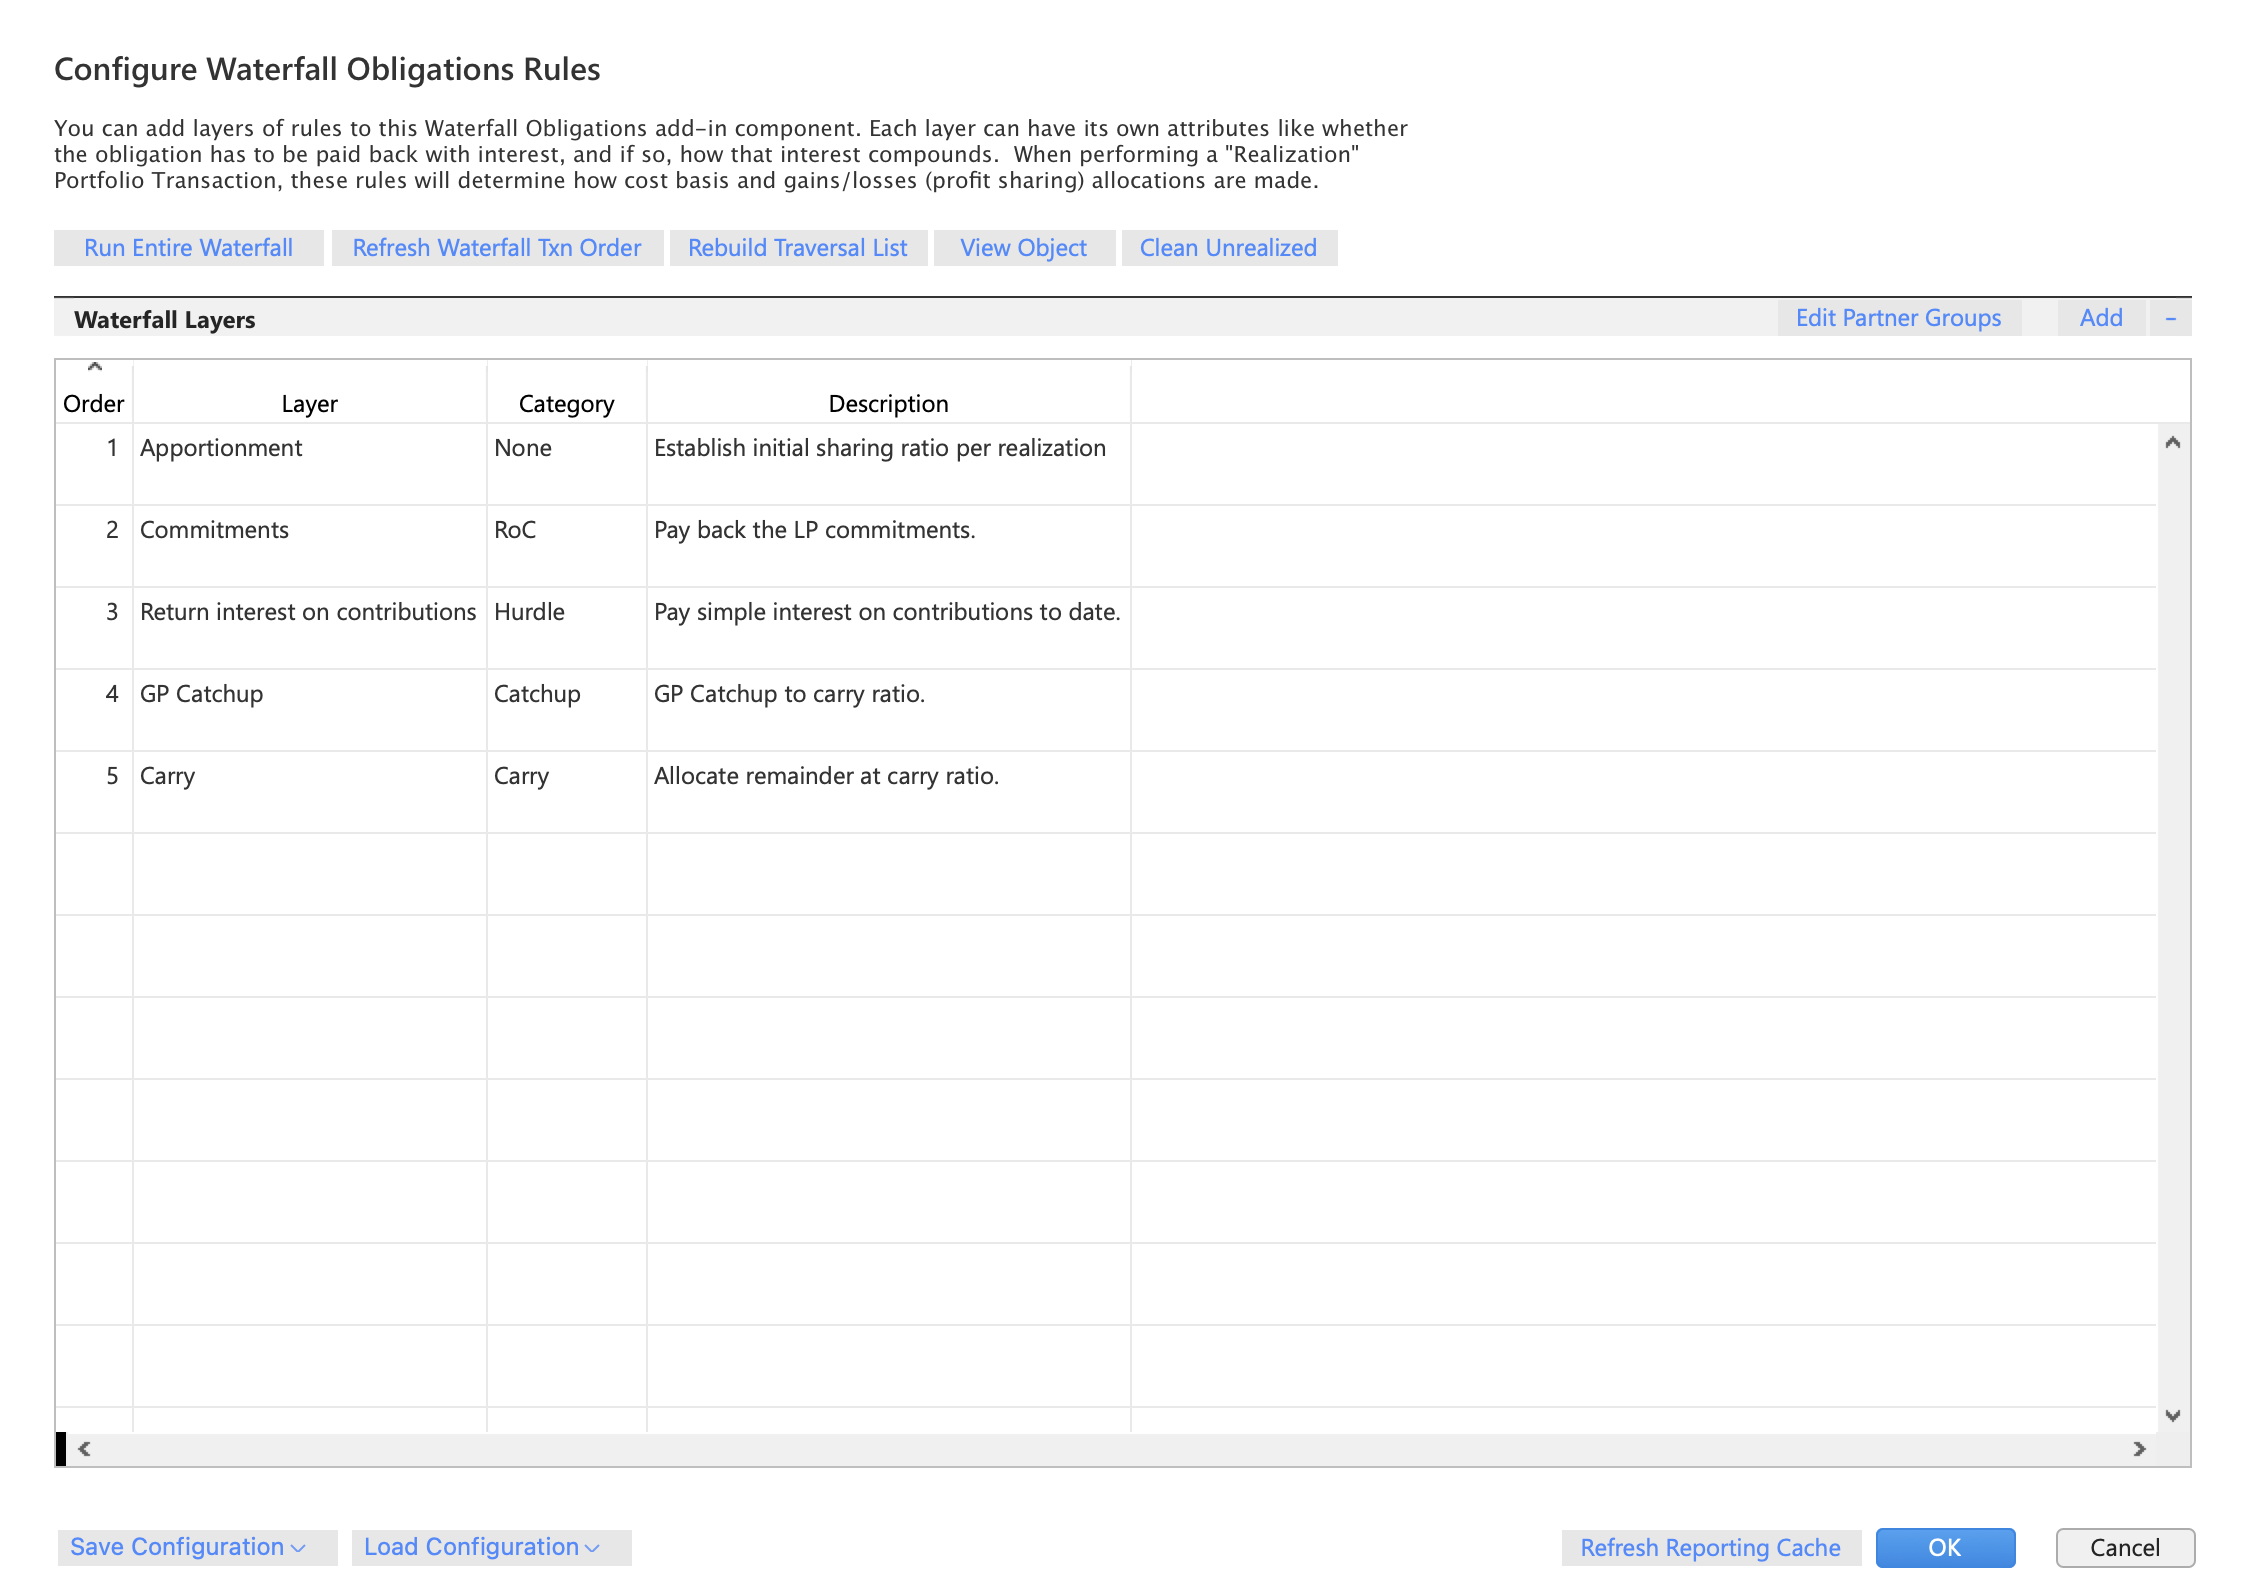2258x1594 pixels.
Task: Click Refresh Reporting Cache
Action: click(1710, 1548)
